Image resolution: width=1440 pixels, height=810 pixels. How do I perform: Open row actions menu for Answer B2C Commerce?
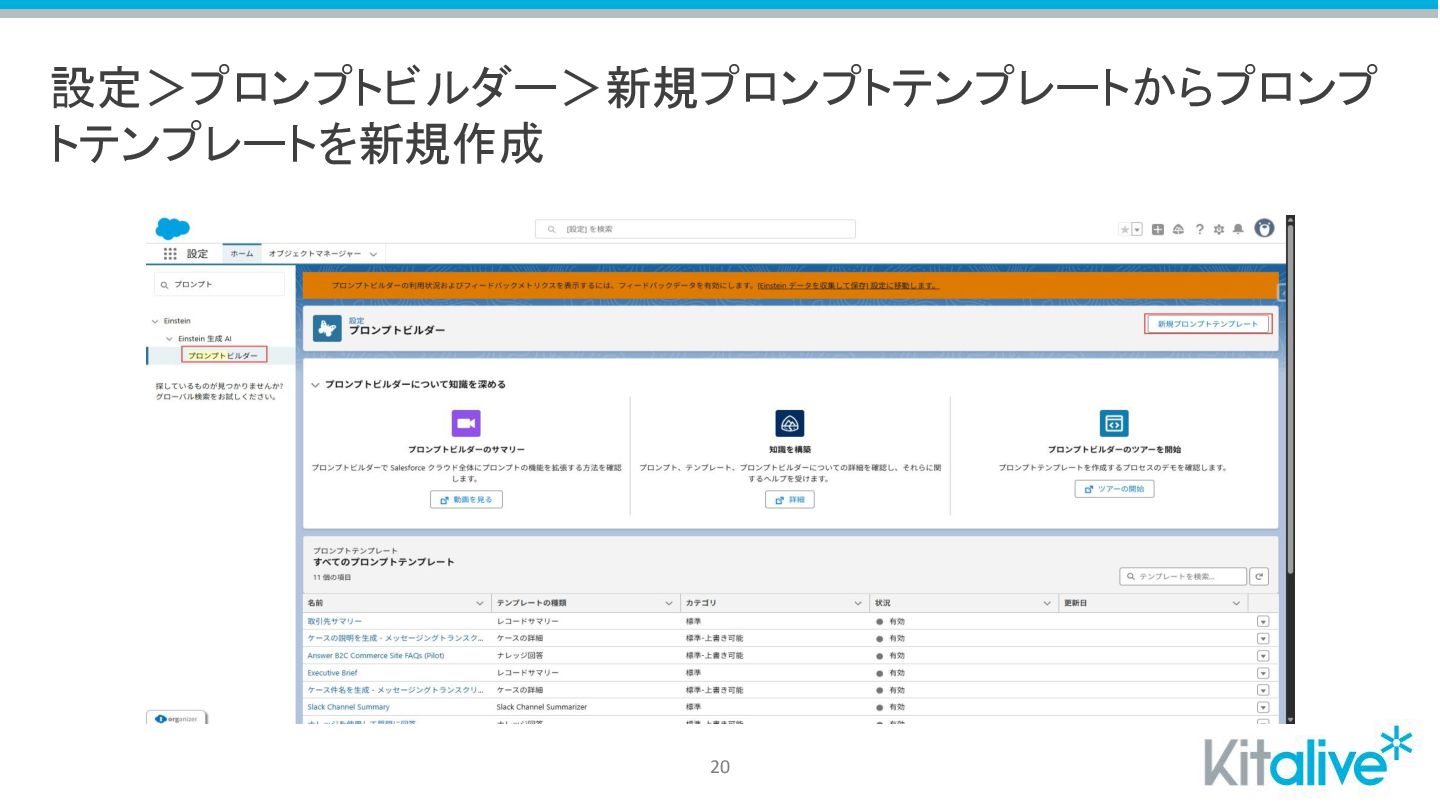click(x=1262, y=655)
